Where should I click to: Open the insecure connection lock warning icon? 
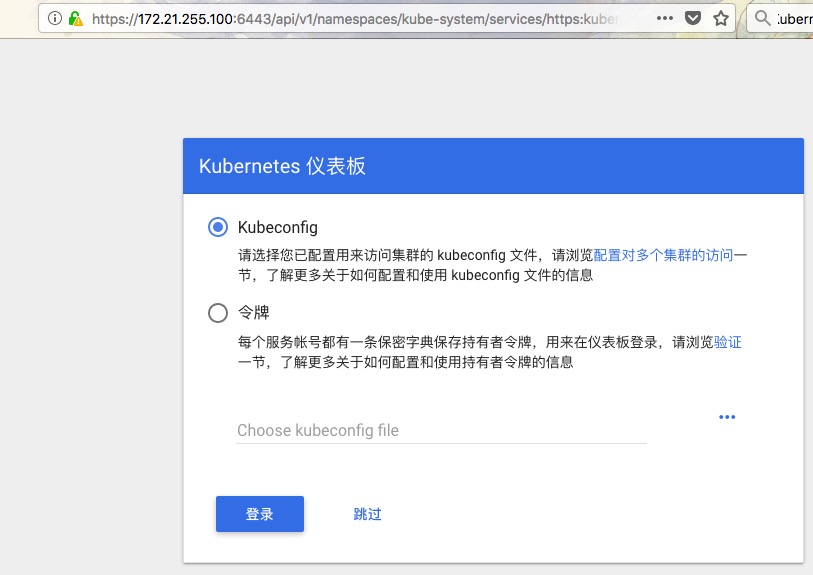point(76,19)
